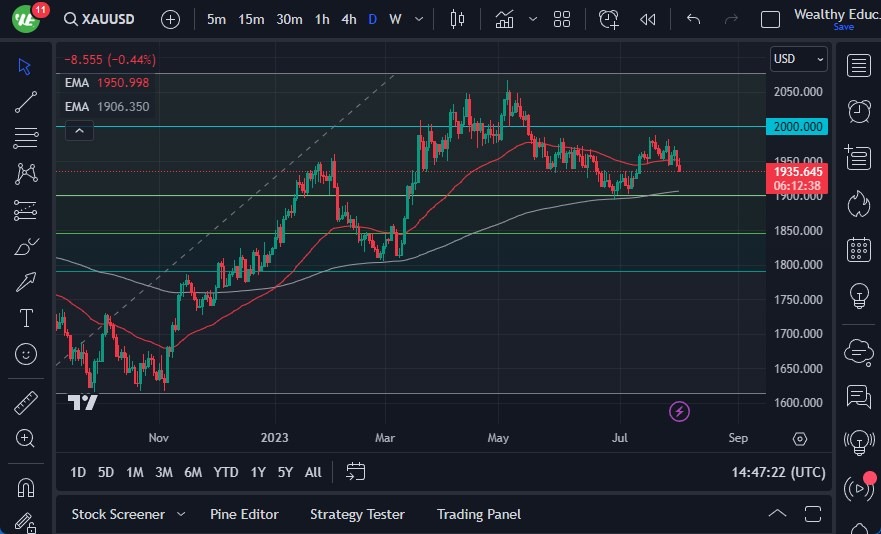Click the 2000.000 price level label
881x534 pixels.
[x=797, y=126]
